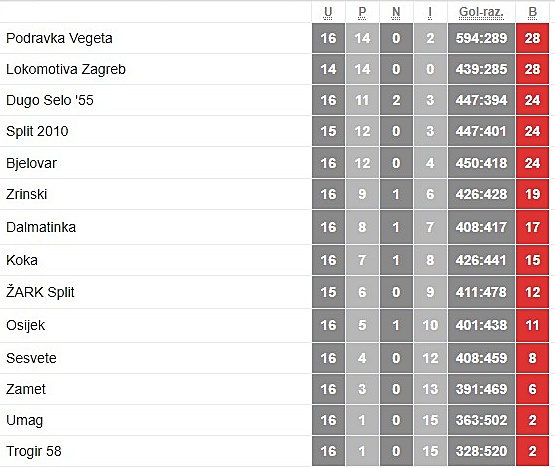
Task: Open the Dugo Selo '55 team entry
Action: tap(50, 100)
